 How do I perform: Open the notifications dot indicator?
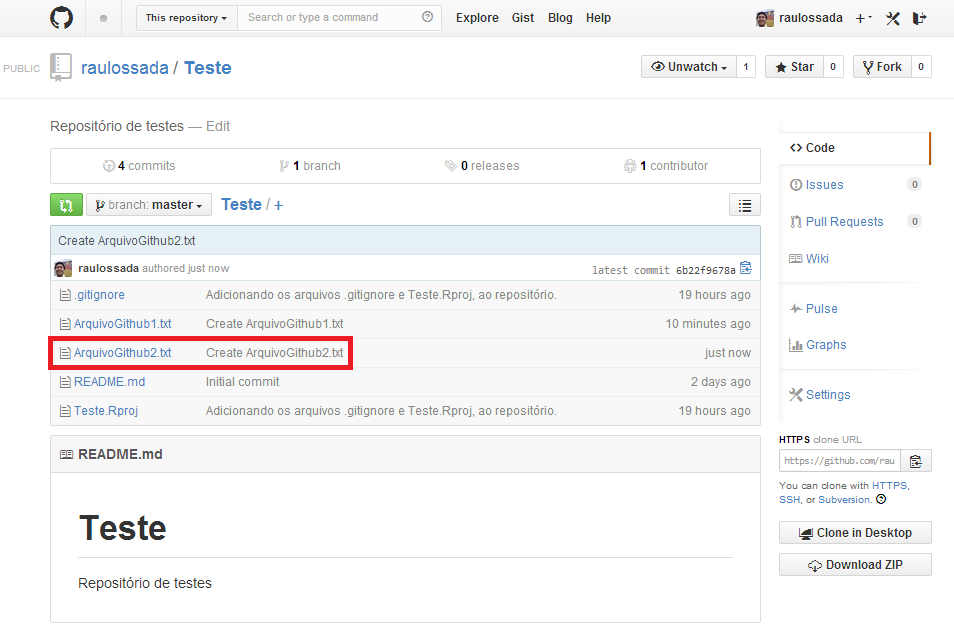[103, 18]
